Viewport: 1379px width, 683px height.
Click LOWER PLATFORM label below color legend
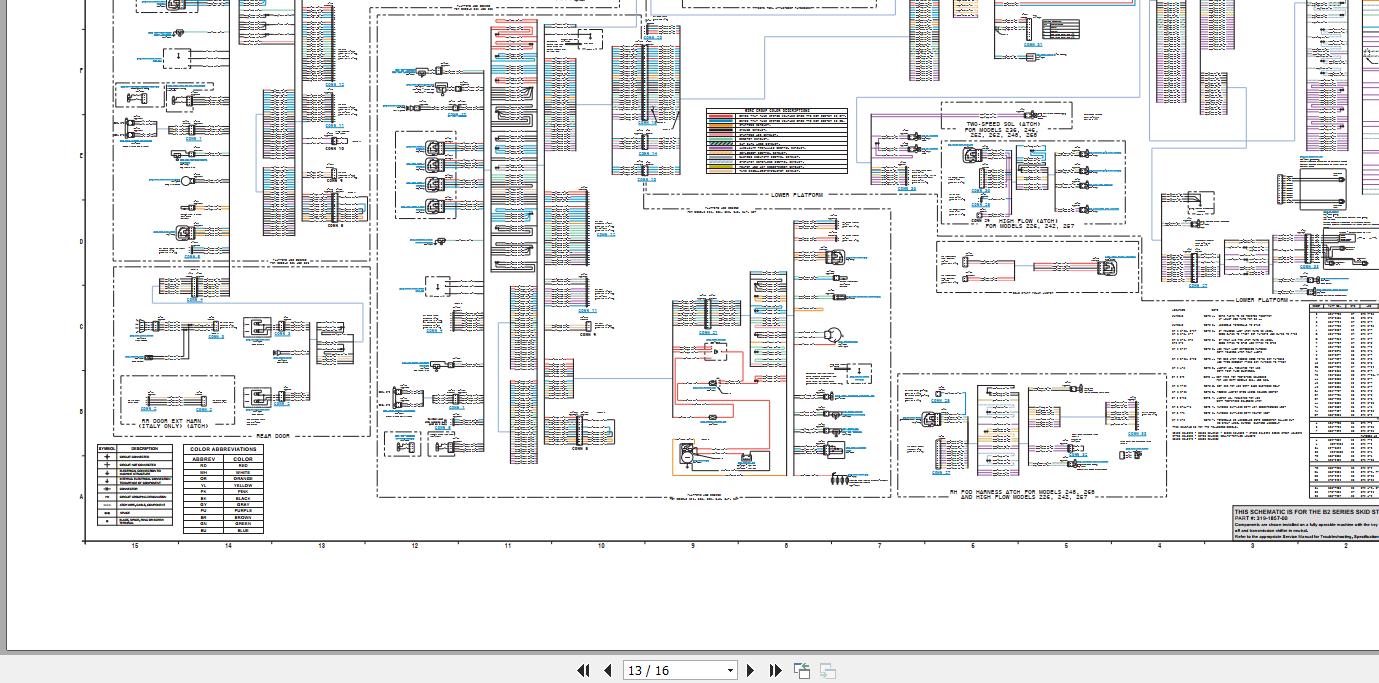797,195
